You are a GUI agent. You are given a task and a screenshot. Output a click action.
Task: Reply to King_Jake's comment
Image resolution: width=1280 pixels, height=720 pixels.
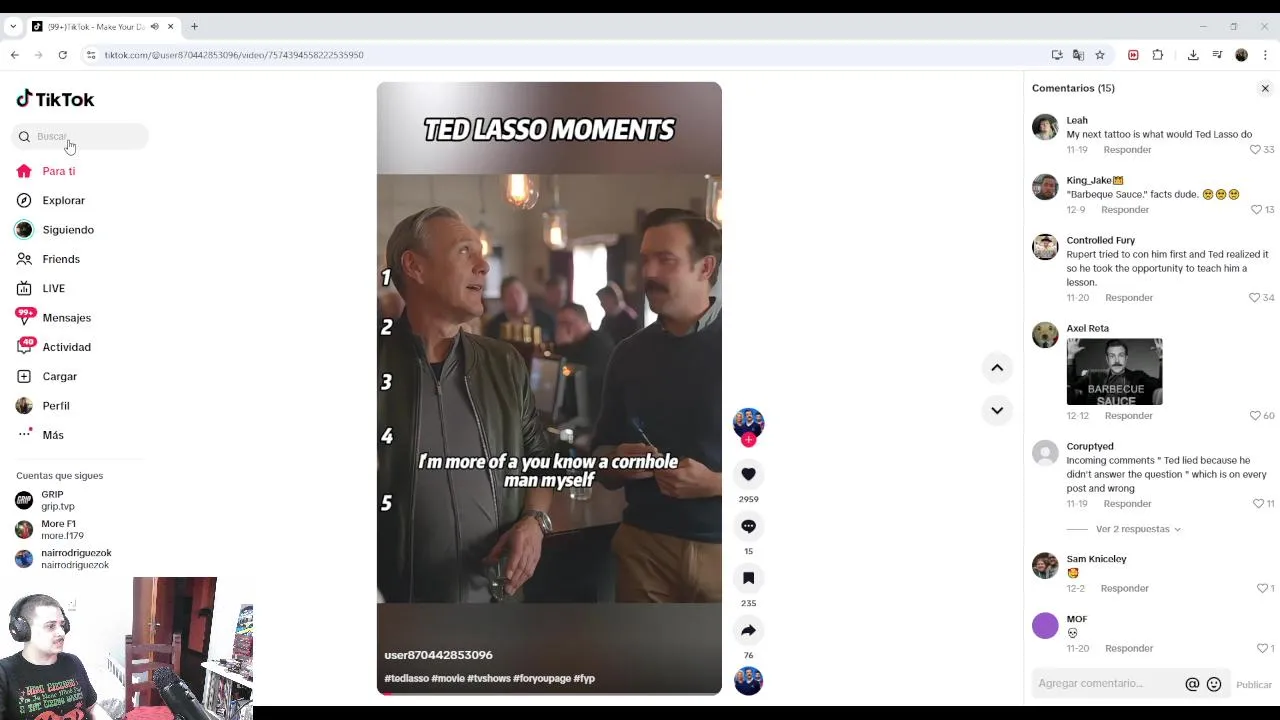click(1125, 210)
